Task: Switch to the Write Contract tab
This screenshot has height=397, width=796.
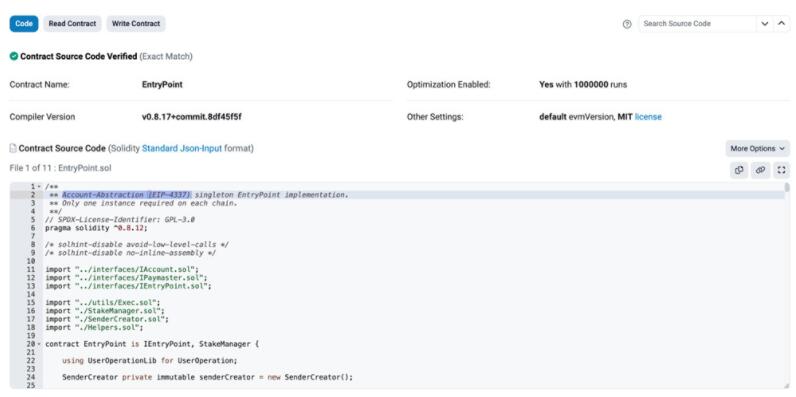Action: coord(136,23)
